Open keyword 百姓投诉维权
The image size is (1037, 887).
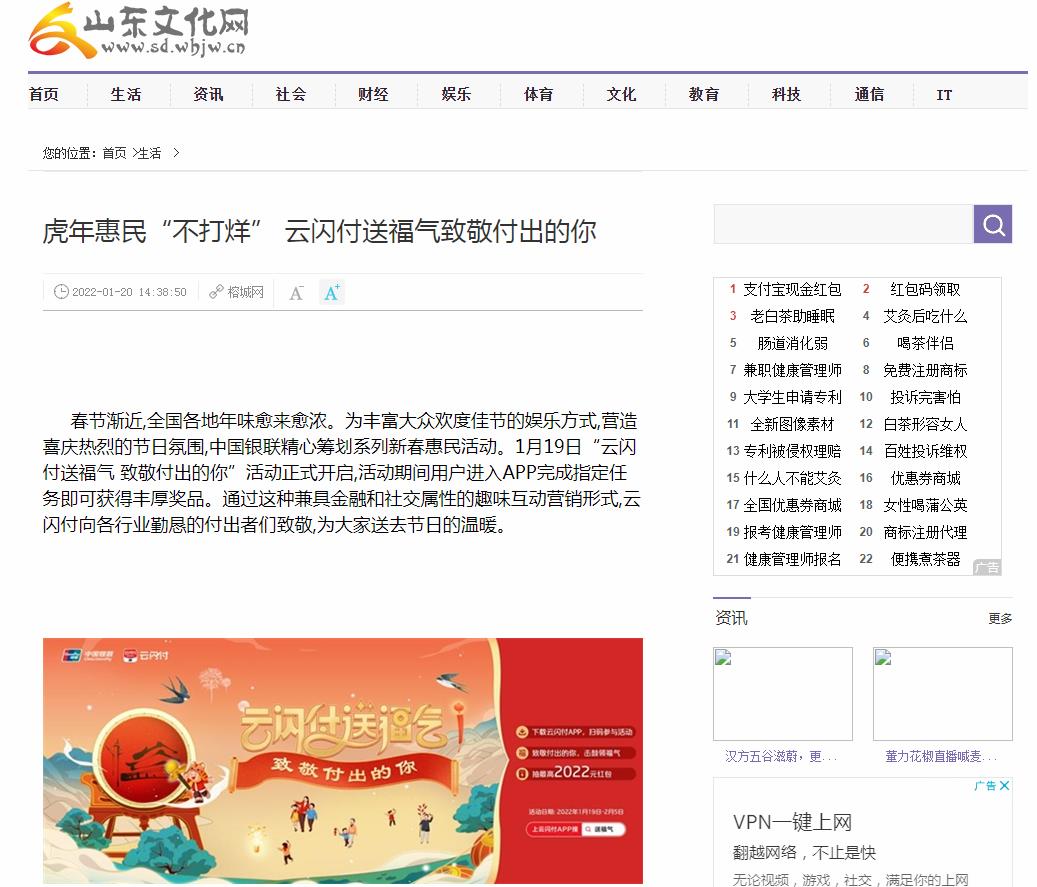click(925, 452)
